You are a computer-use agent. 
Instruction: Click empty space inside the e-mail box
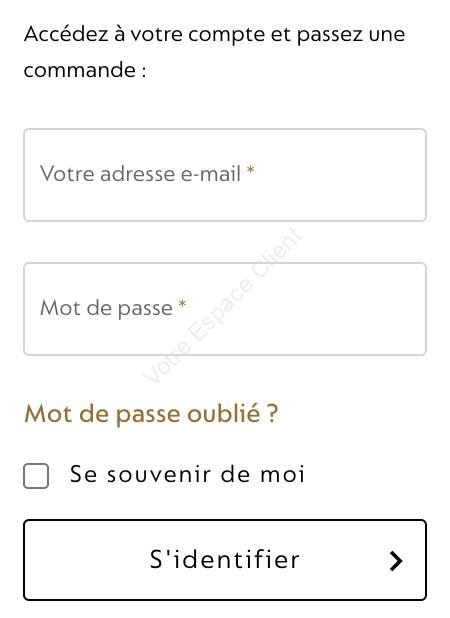339,175
